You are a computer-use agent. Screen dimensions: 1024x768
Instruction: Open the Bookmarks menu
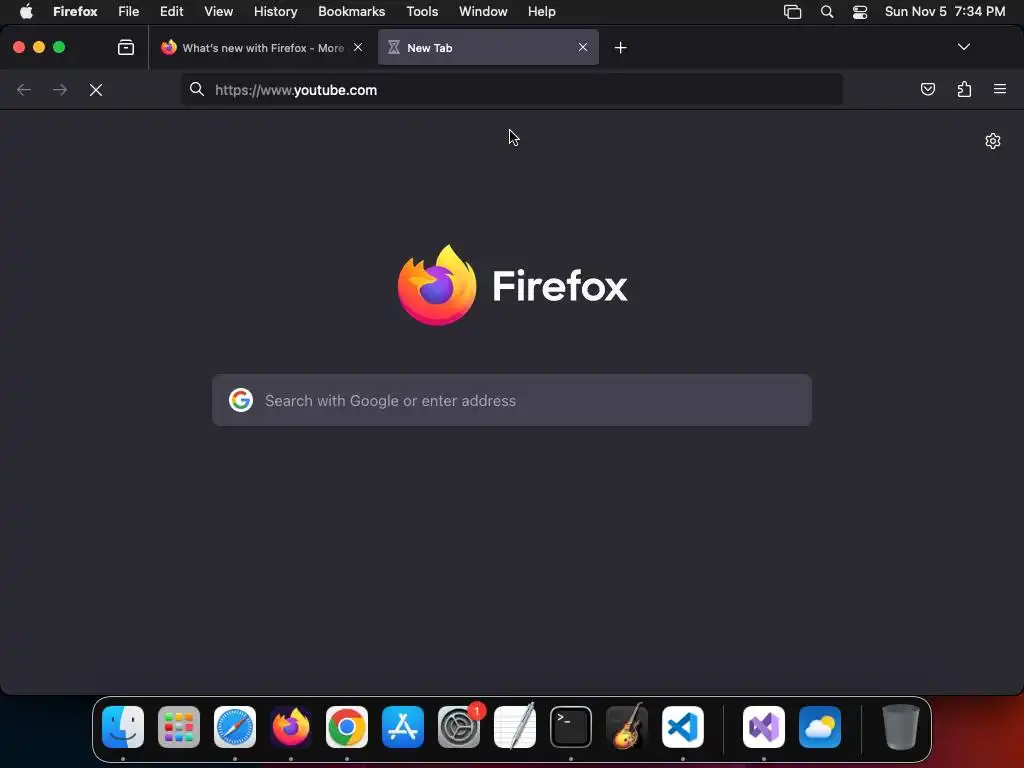(x=351, y=12)
